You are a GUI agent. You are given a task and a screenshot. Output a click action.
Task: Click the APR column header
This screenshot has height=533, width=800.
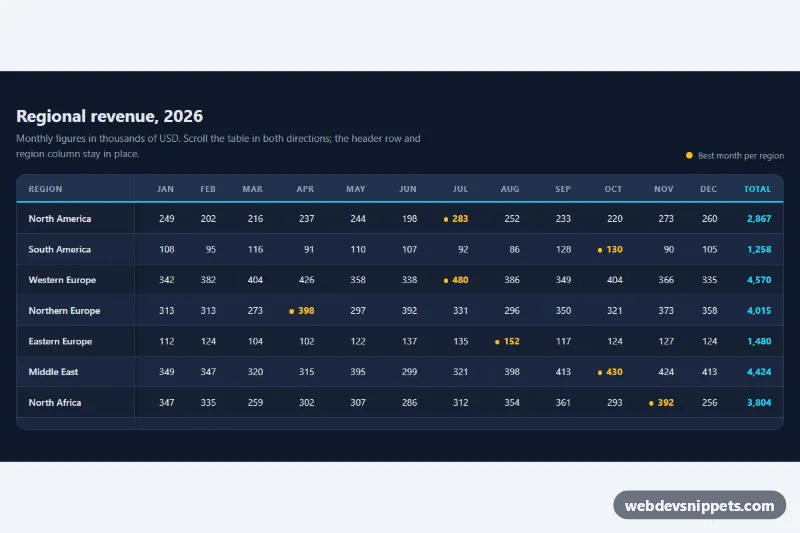point(305,189)
